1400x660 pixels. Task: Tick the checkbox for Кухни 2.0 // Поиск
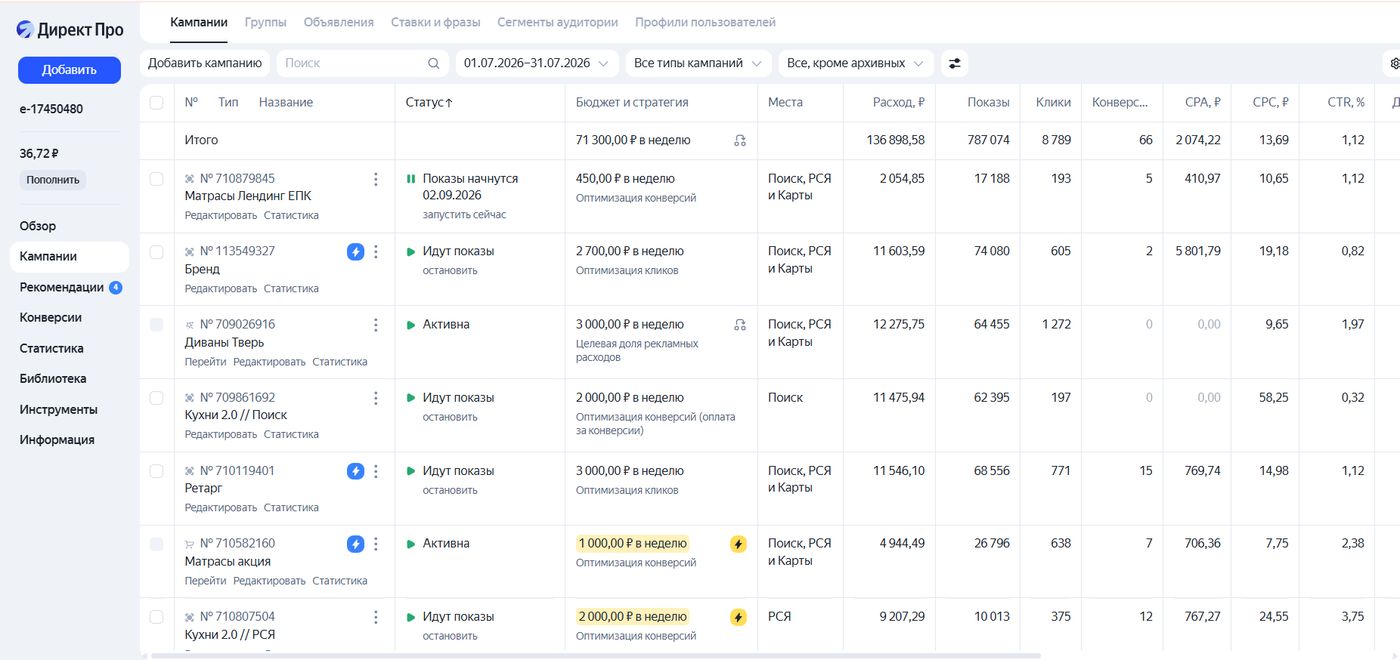coord(156,398)
